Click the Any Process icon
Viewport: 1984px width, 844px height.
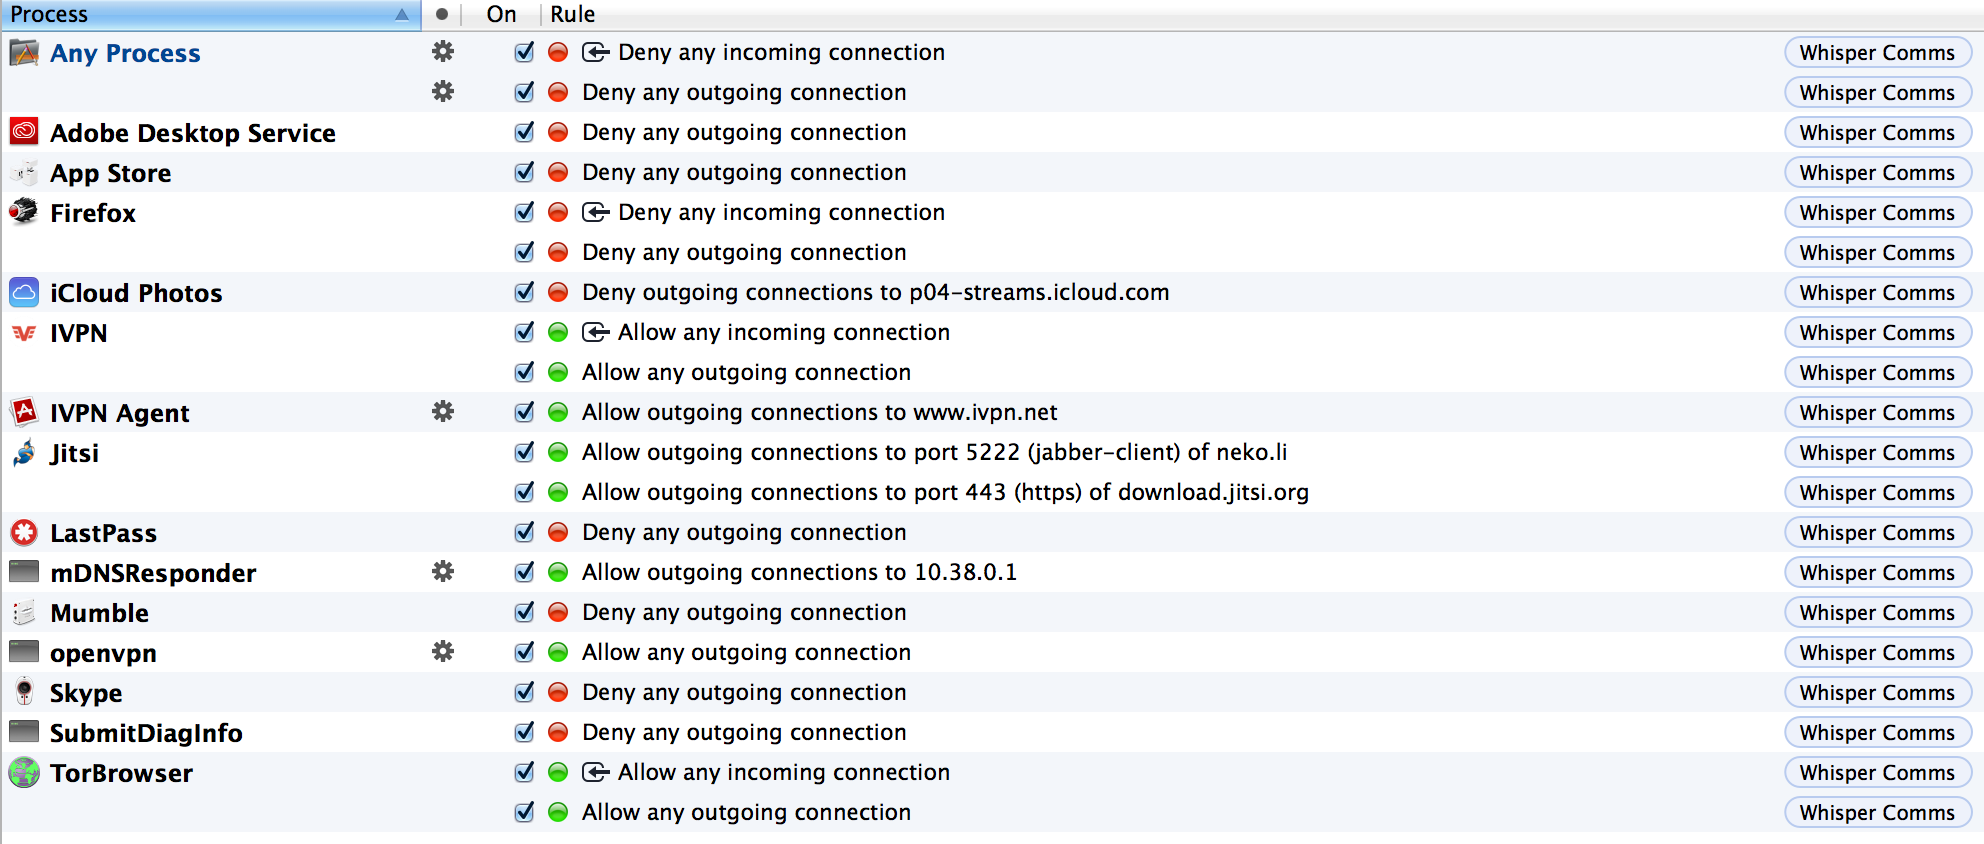[x=24, y=52]
